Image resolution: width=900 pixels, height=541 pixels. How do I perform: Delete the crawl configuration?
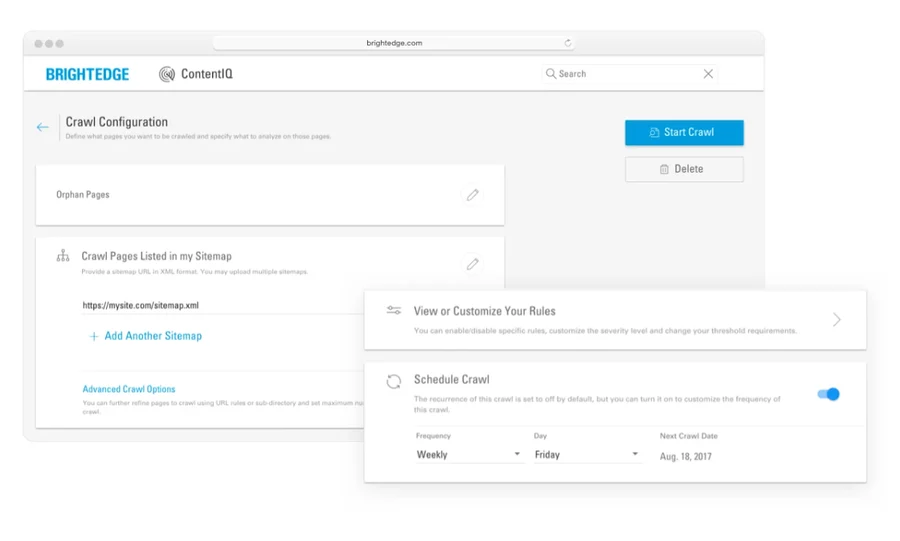pos(684,169)
